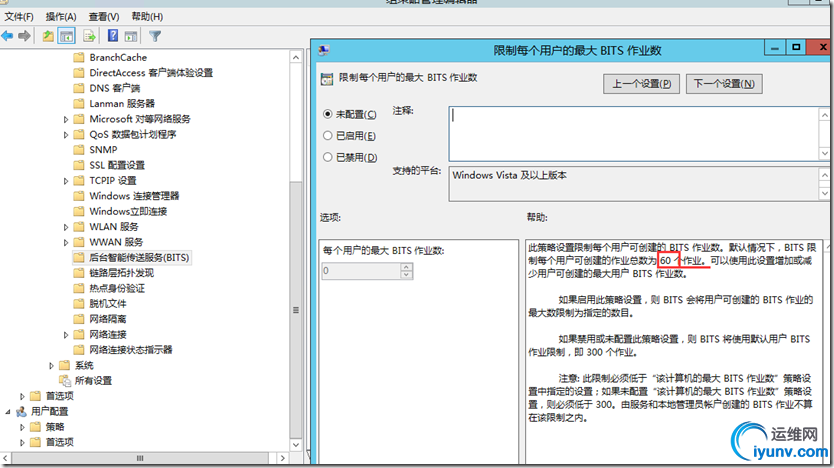Open the 操作(A) menu
The image size is (834, 468).
point(61,17)
